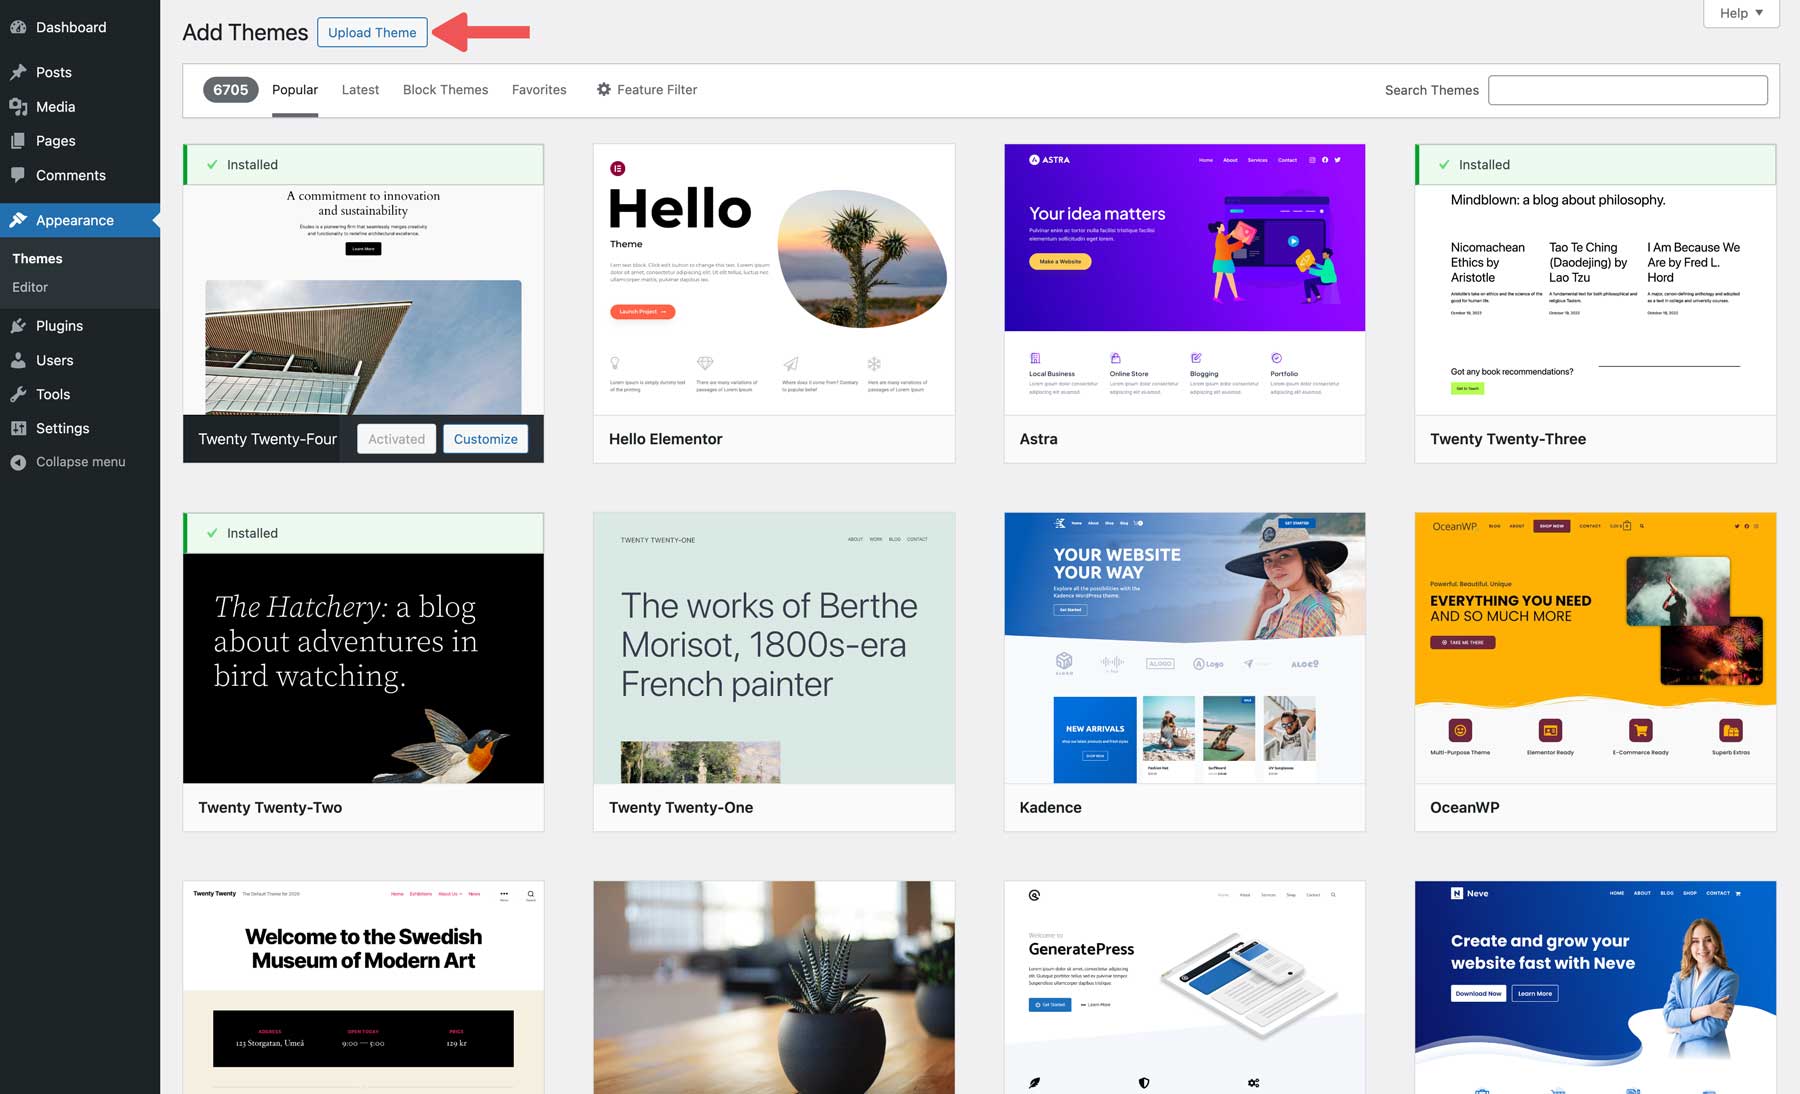This screenshot has width=1800, height=1094.
Task: Switch to the Latest themes tab
Action: [x=360, y=89]
